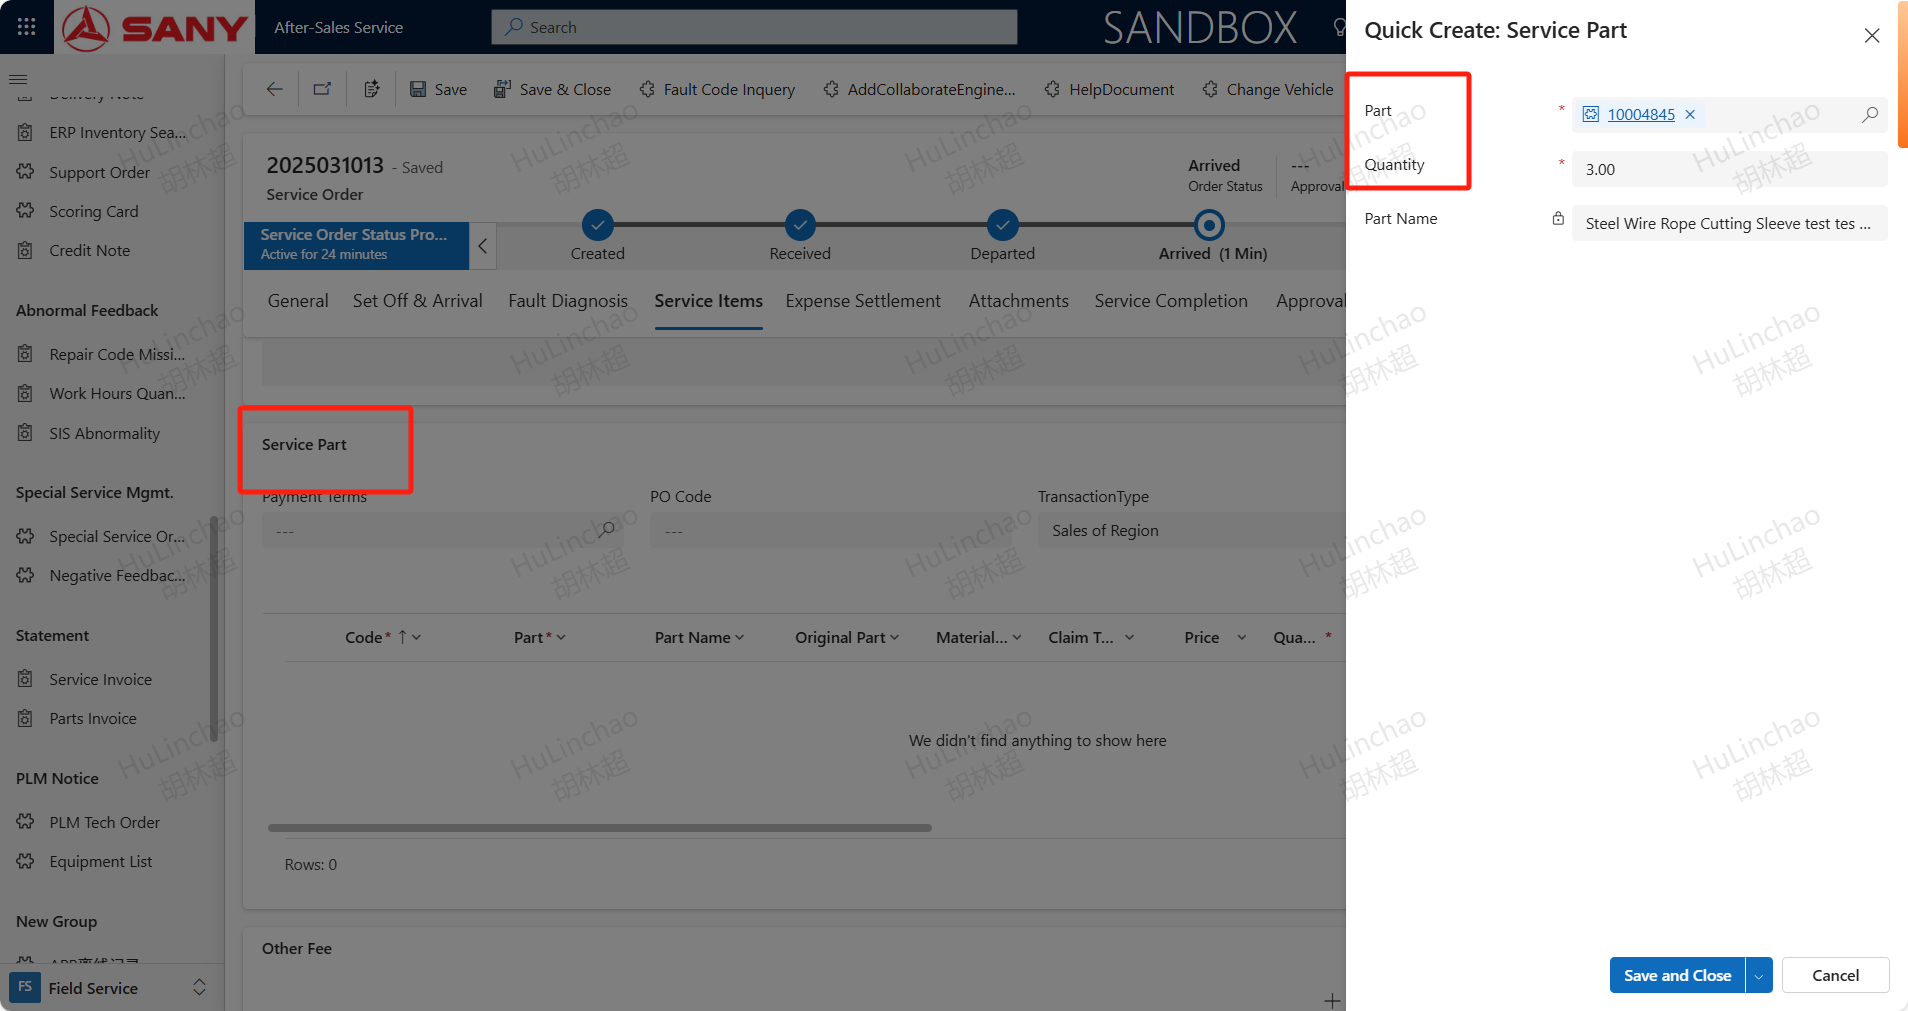Open record in new window icon
The image size is (1908, 1011).
[322, 89]
